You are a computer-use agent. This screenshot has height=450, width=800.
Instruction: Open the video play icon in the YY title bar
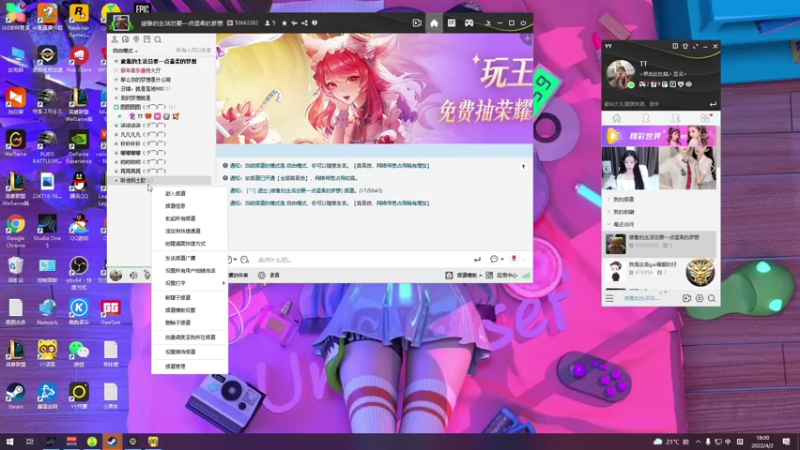417,23
